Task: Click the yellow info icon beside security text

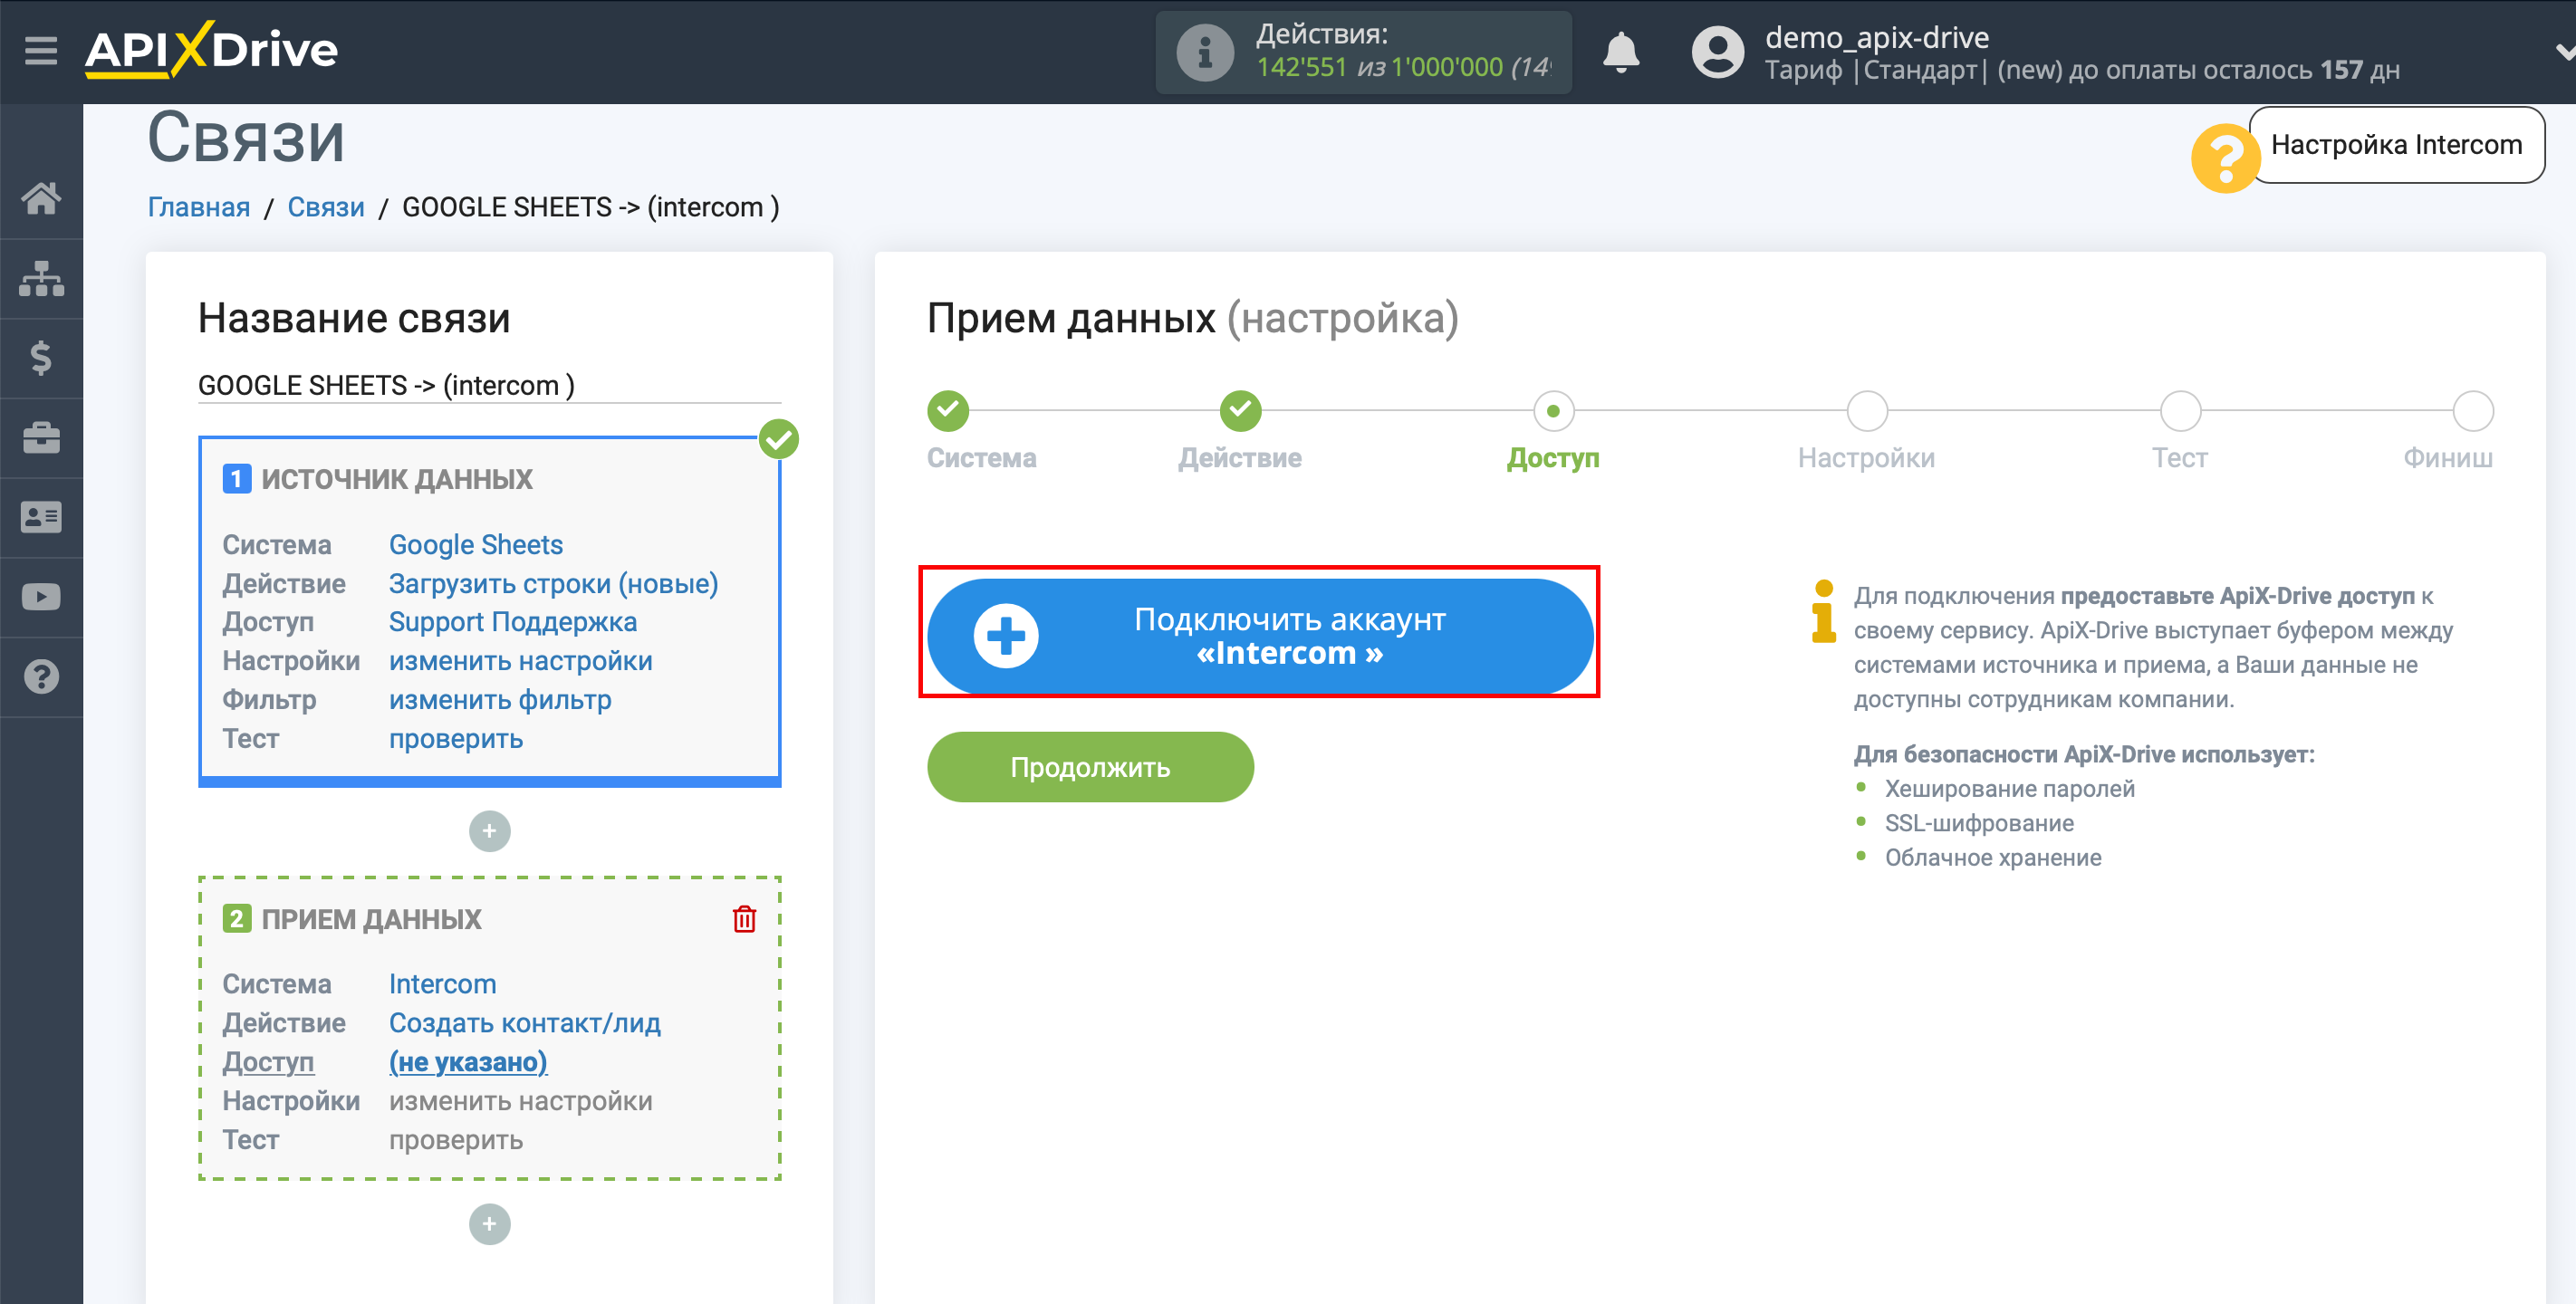Action: point(1823,611)
